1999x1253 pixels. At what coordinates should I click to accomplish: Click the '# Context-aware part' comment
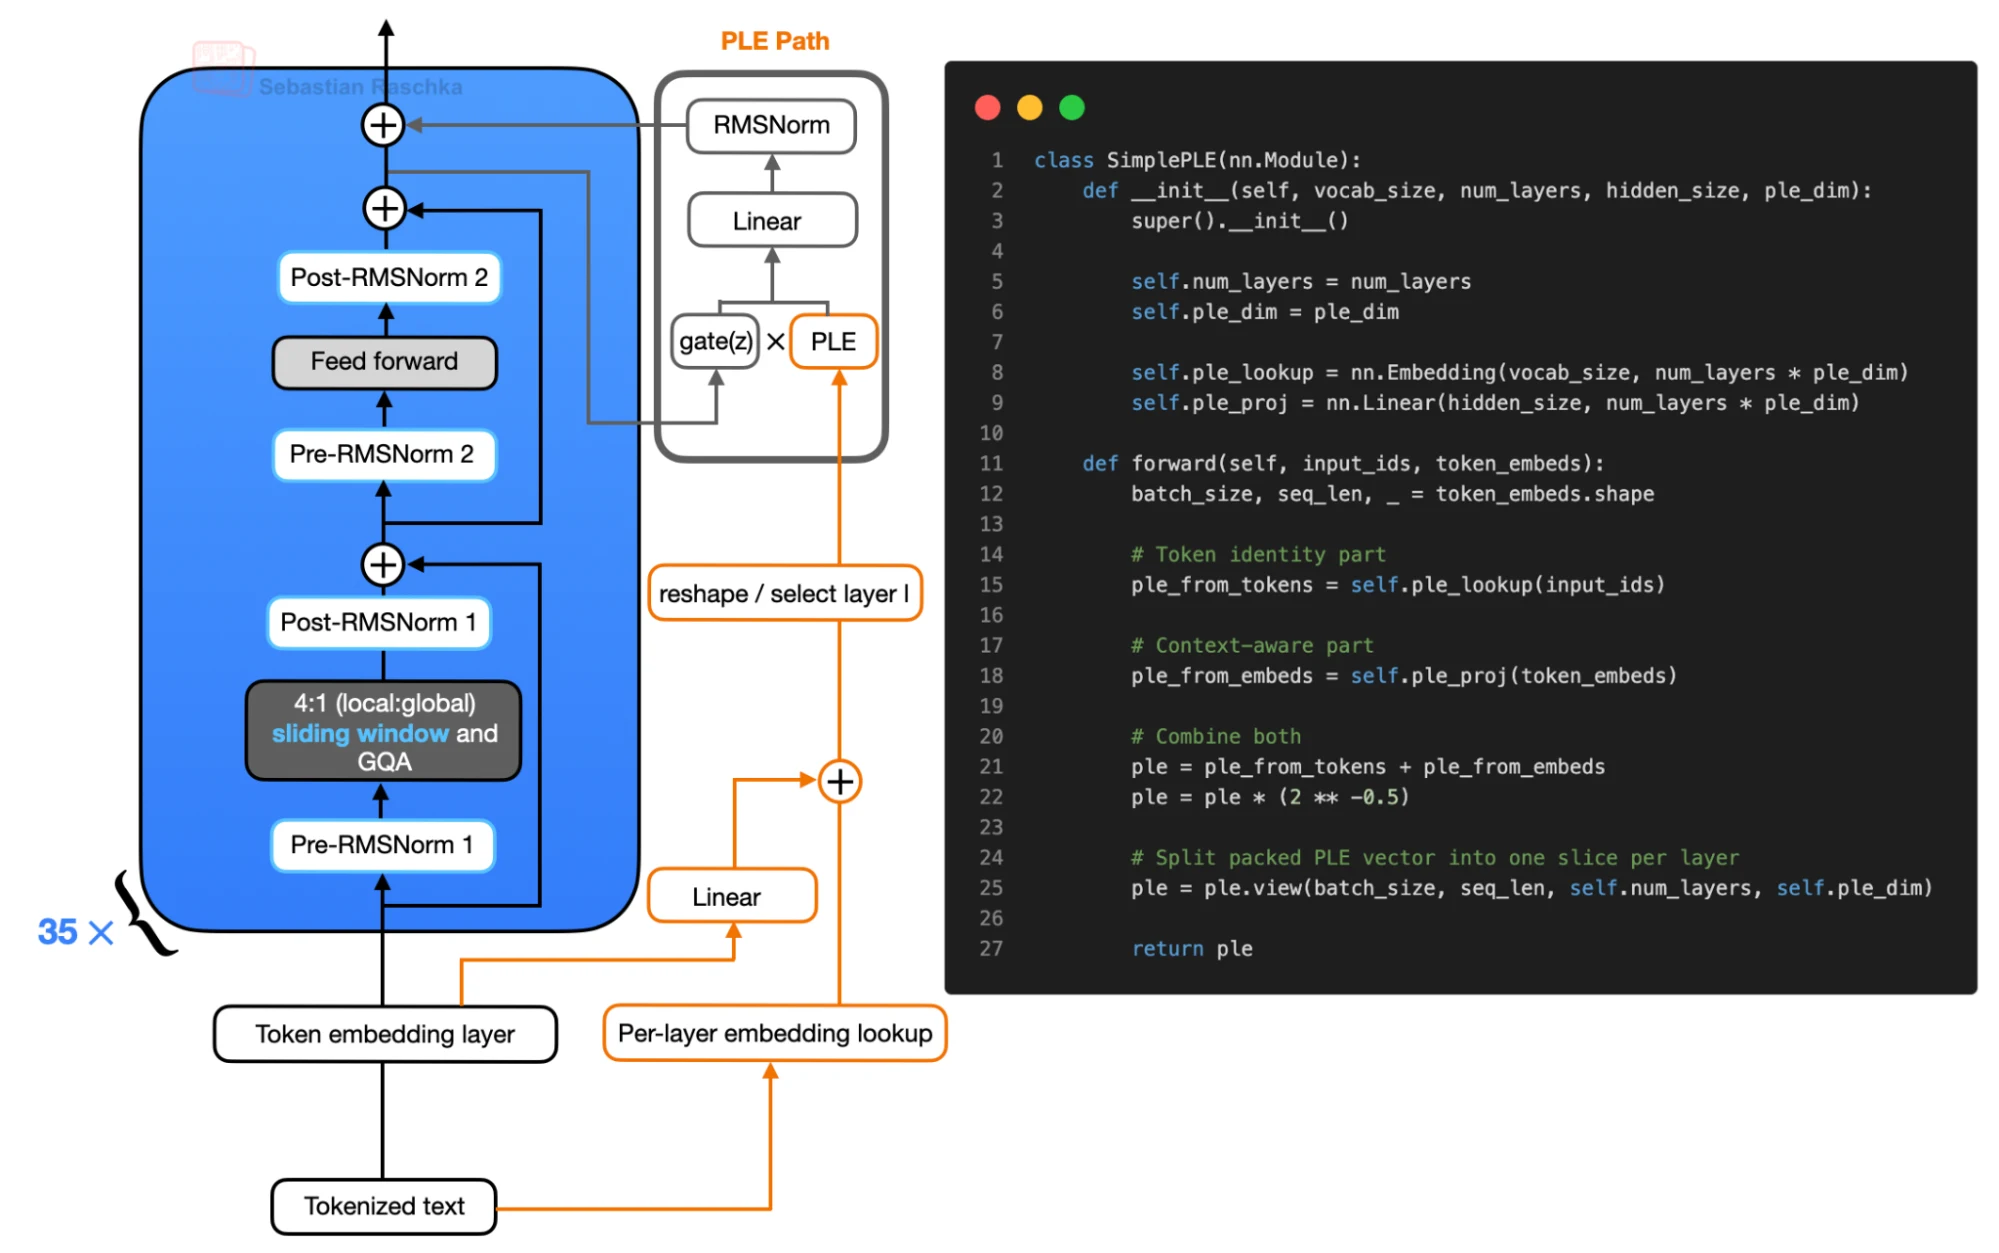(1252, 645)
